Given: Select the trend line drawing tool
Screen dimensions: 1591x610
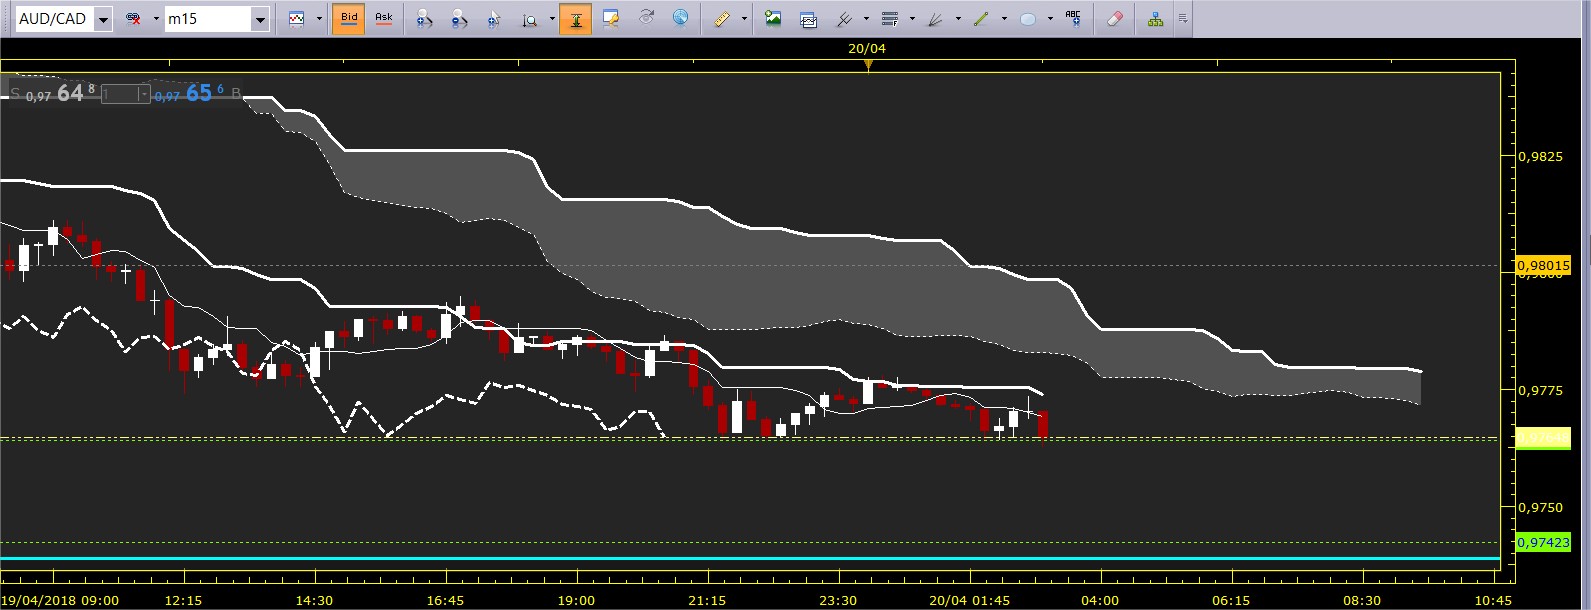Looking at the screenshot, I should pyautogui.click(x=982, y=18).
